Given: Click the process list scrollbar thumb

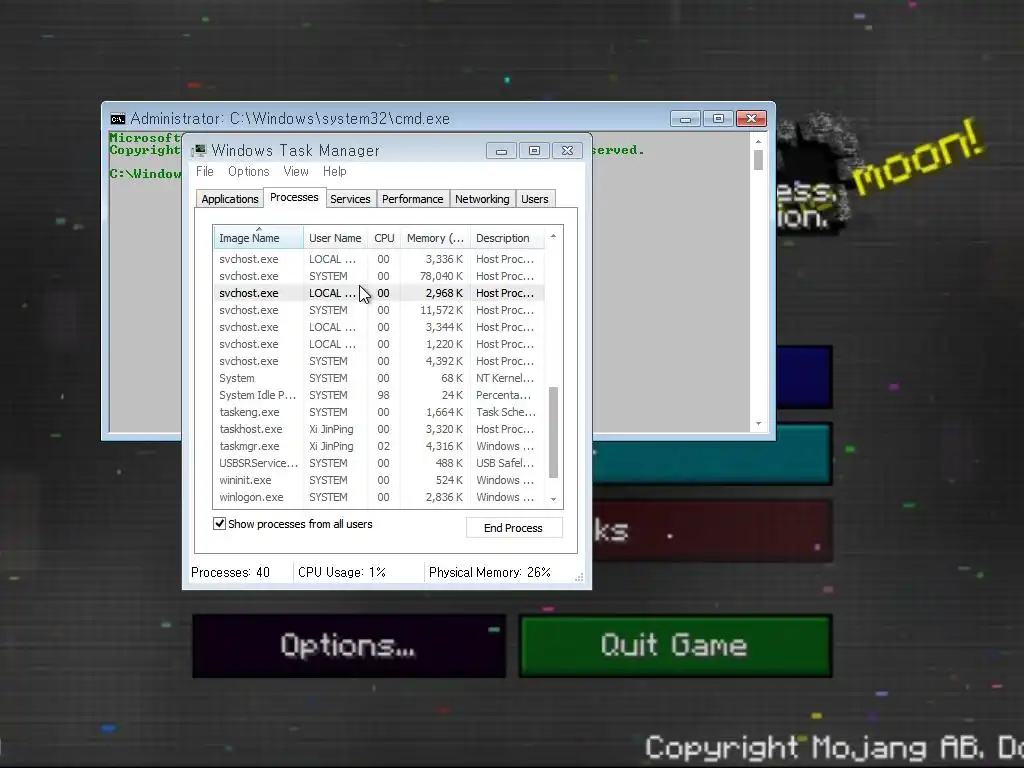Looking at the screenshot, I should (x=553, y=432).
